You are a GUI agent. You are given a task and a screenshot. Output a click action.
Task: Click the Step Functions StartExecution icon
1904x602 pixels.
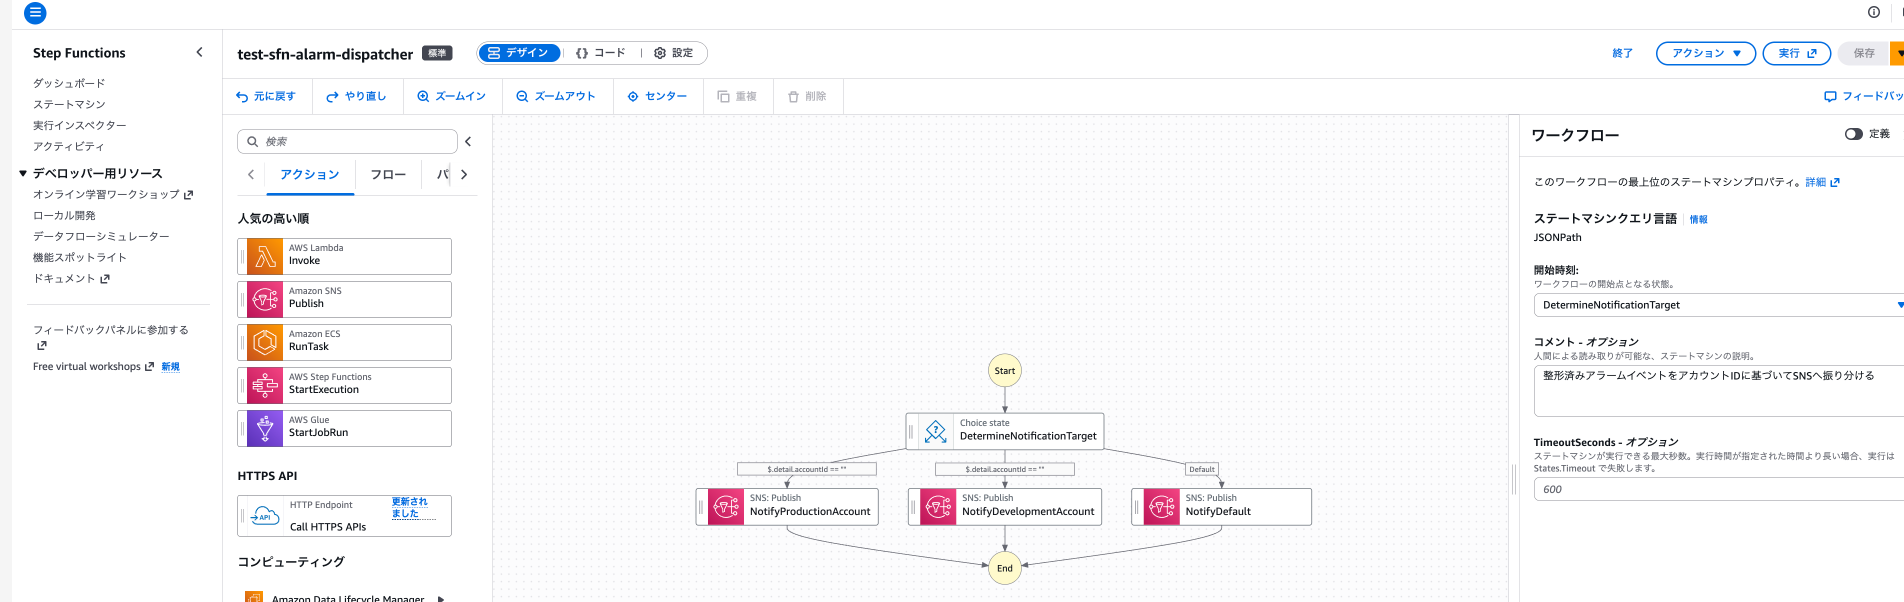coord(265,385)
